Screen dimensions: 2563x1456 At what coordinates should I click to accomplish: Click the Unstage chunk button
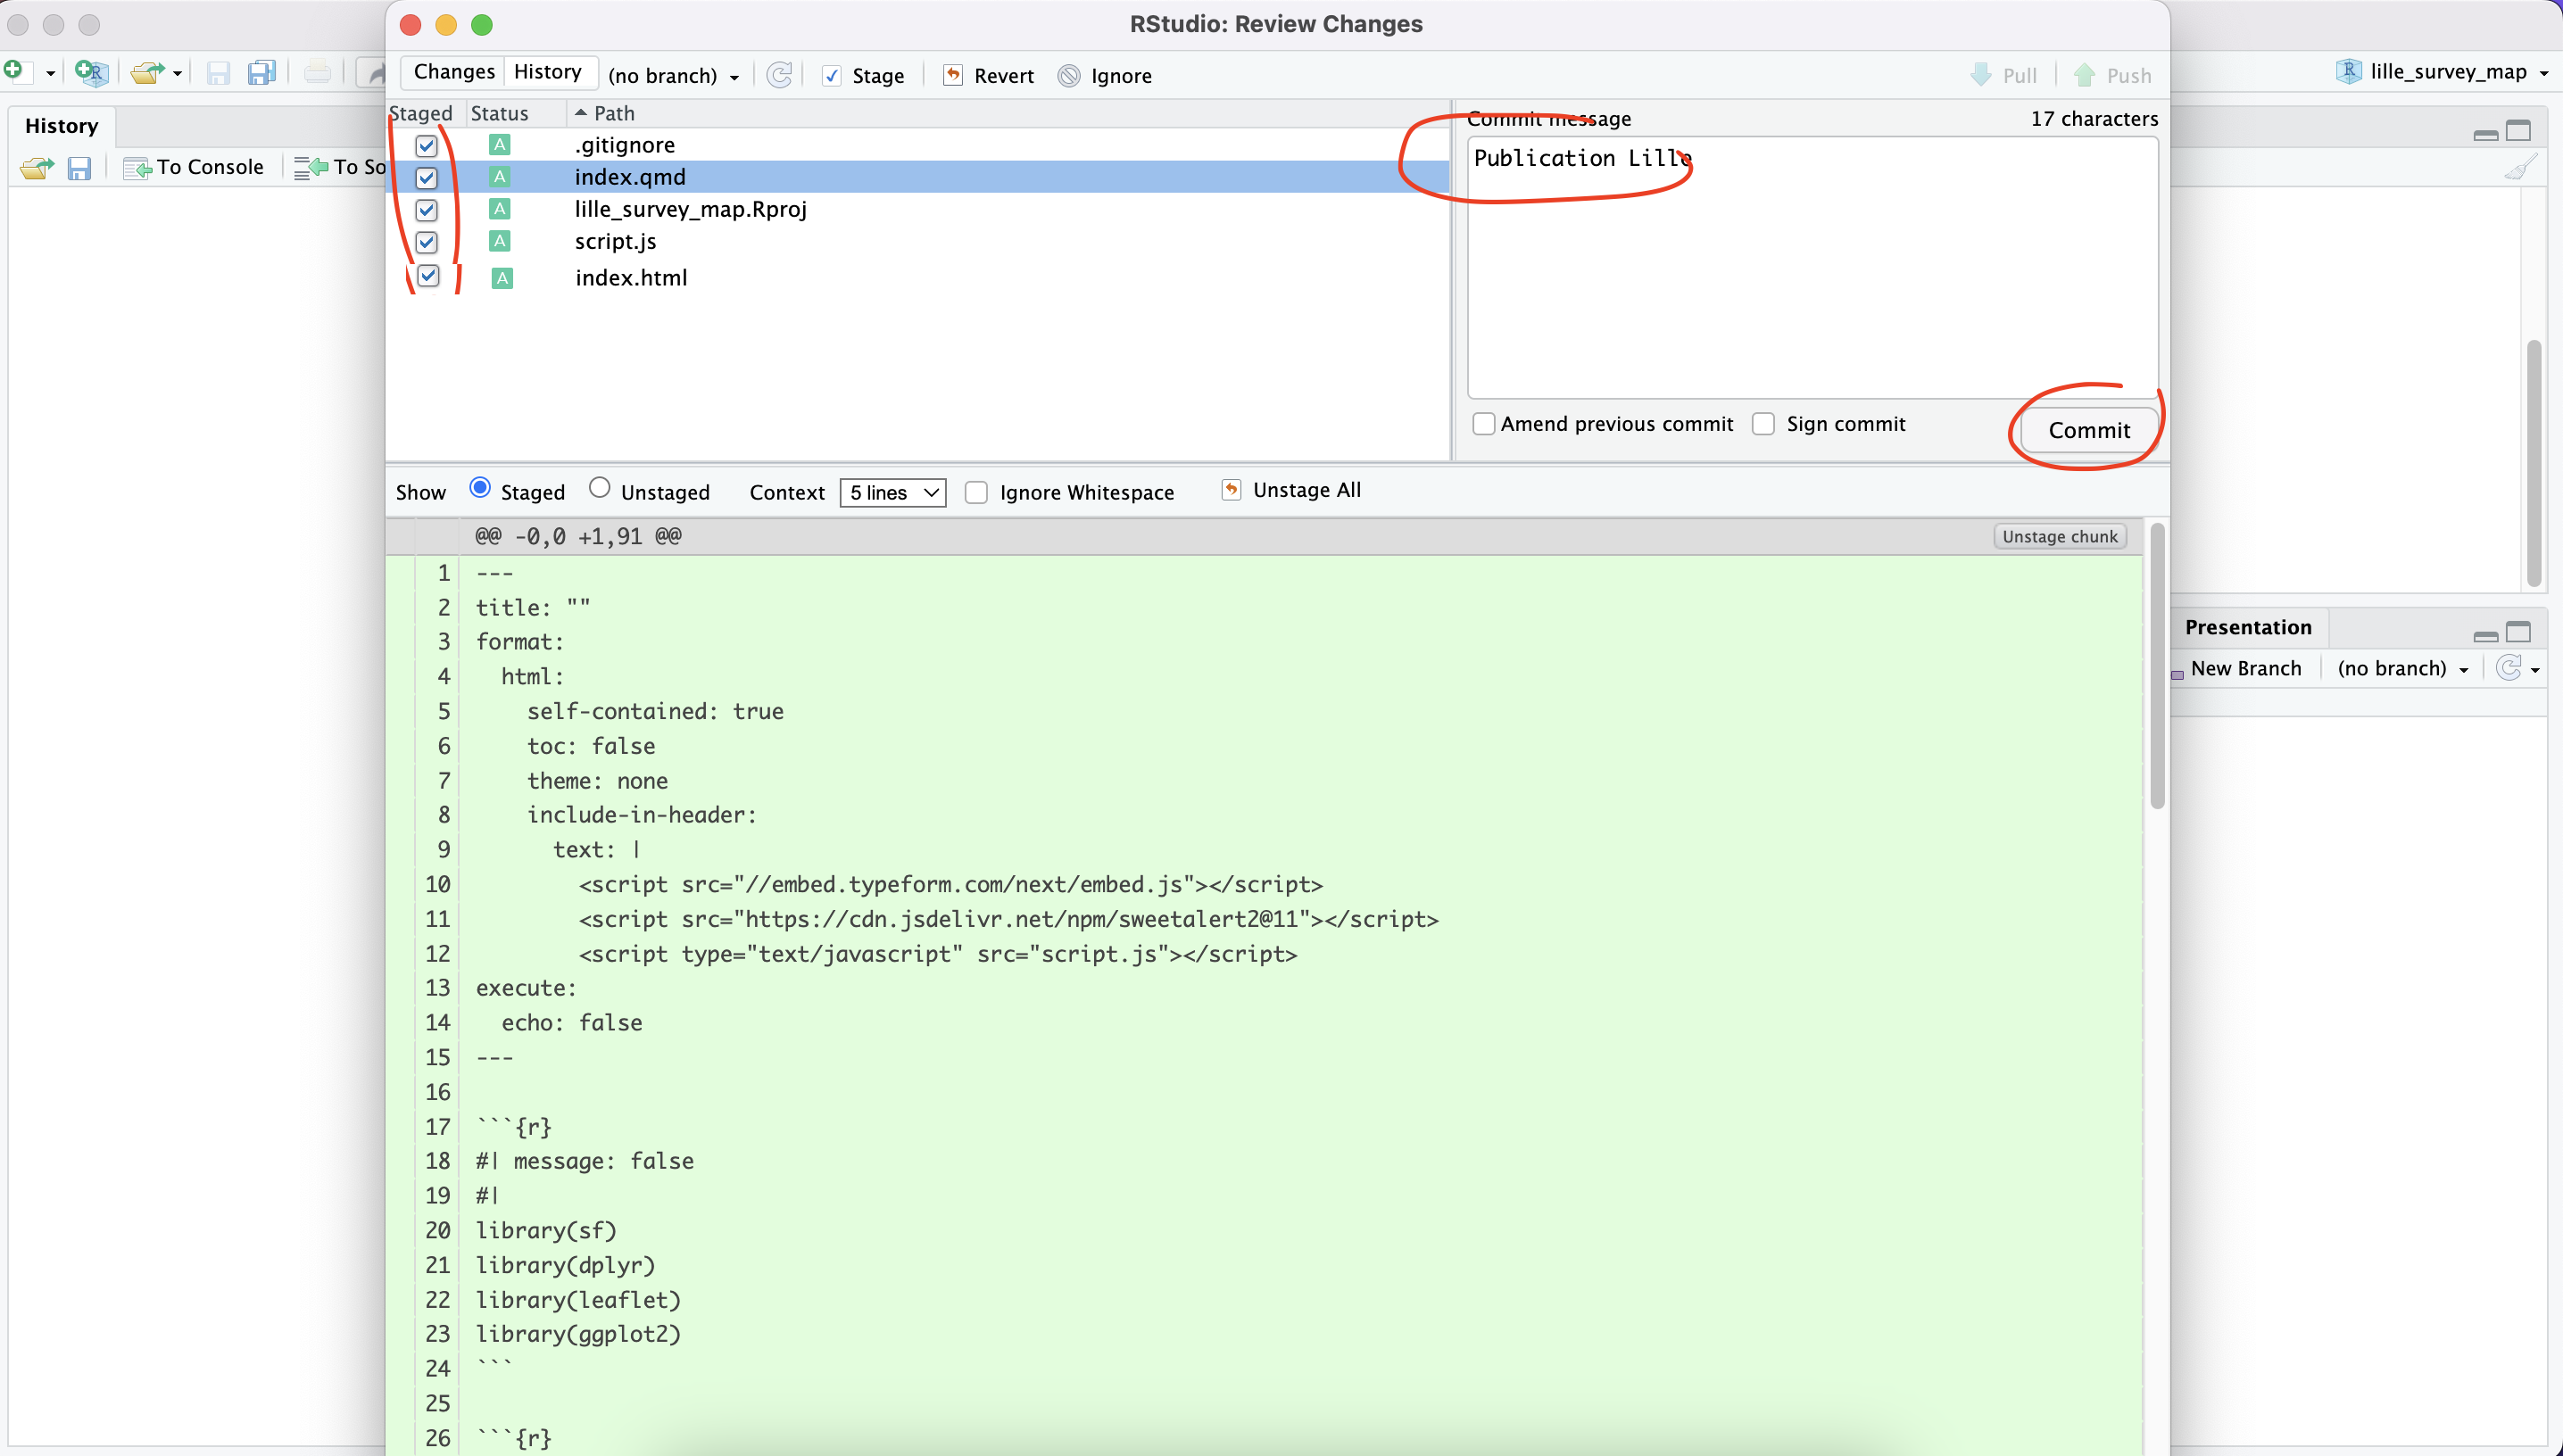[x=2059, y=536]
